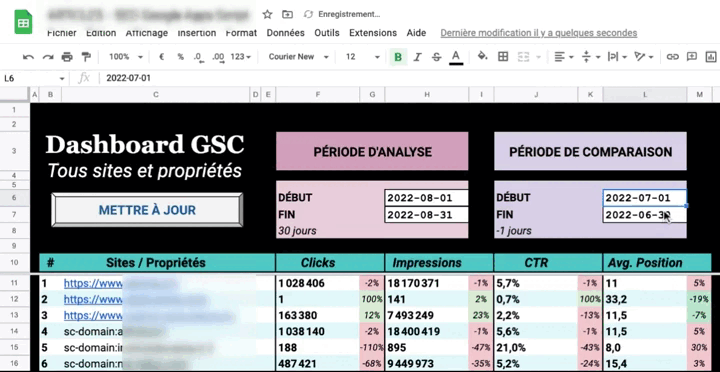This screenshot has width=720, height=372.
Task: Click the Google Sheets home logo
Action: (23, 22)
